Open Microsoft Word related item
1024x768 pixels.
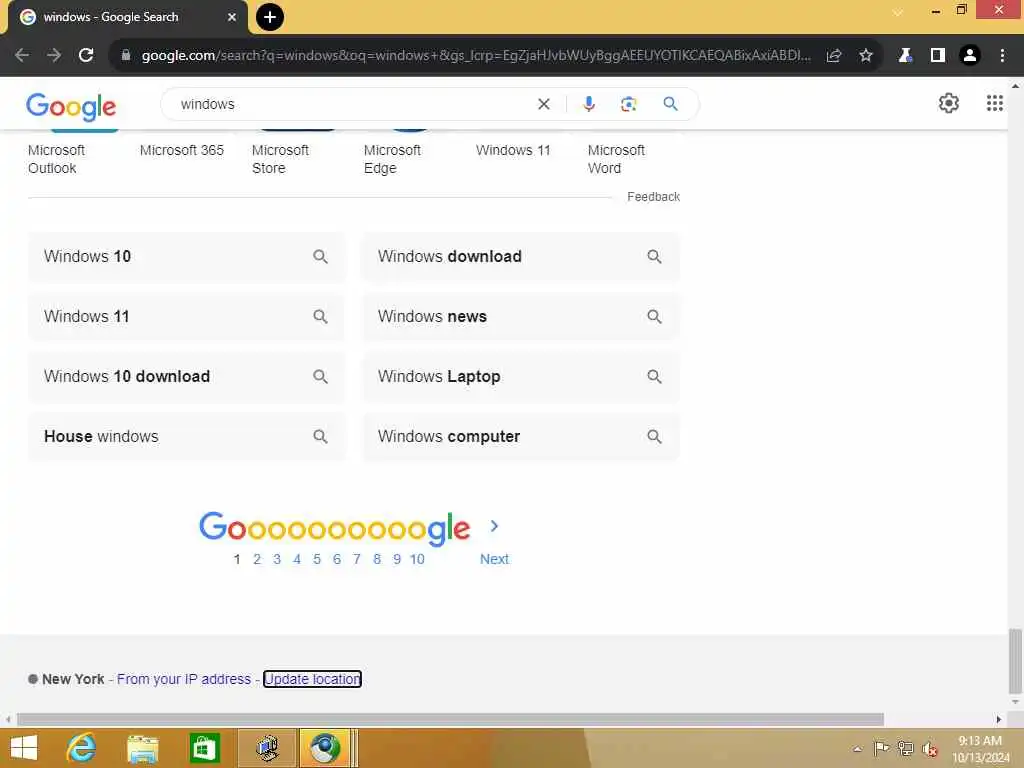616,159
